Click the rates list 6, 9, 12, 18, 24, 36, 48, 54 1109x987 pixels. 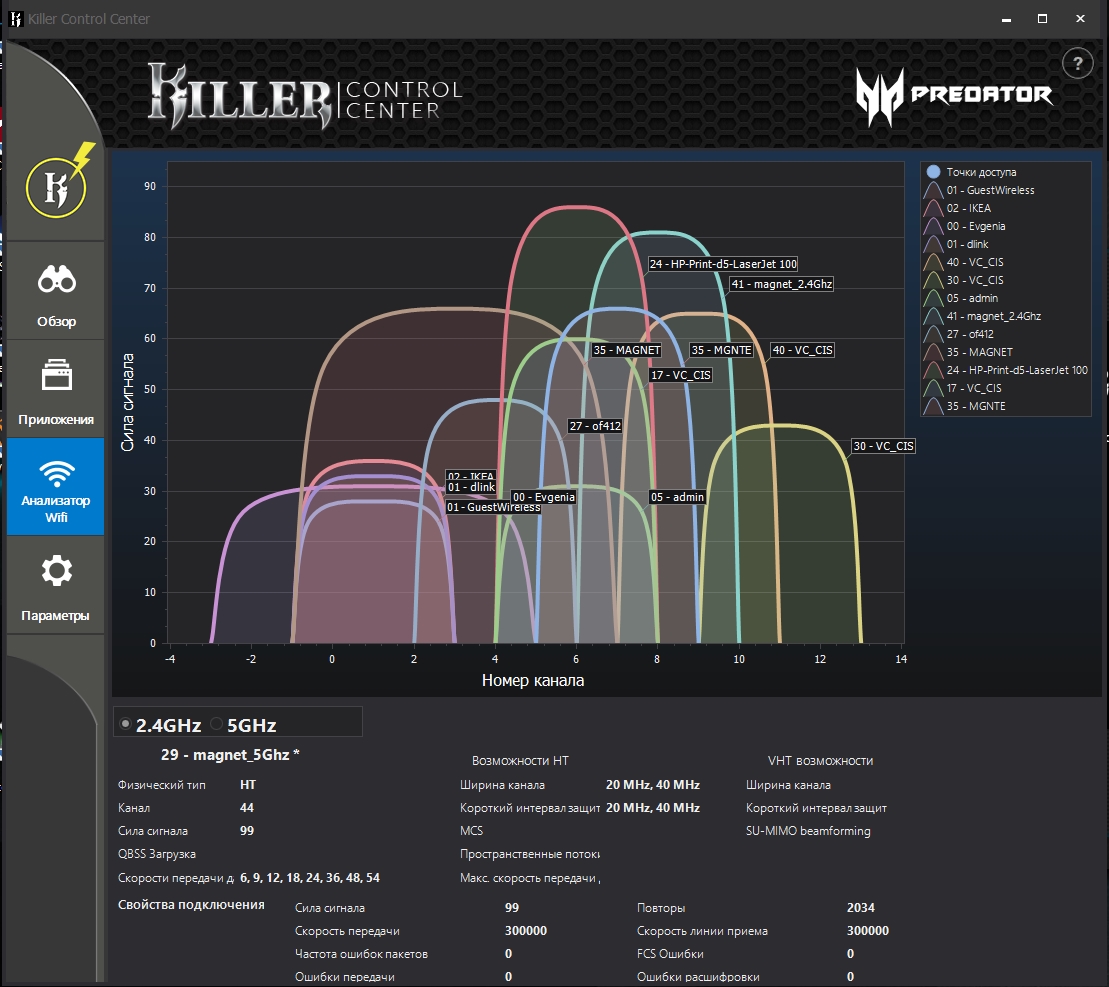tap(310, 877)
